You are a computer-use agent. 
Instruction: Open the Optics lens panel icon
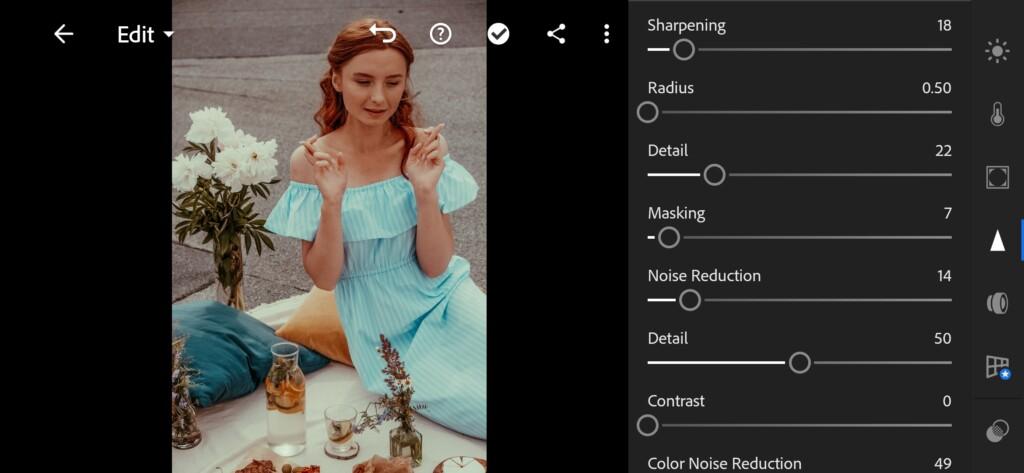pos(997,303)
